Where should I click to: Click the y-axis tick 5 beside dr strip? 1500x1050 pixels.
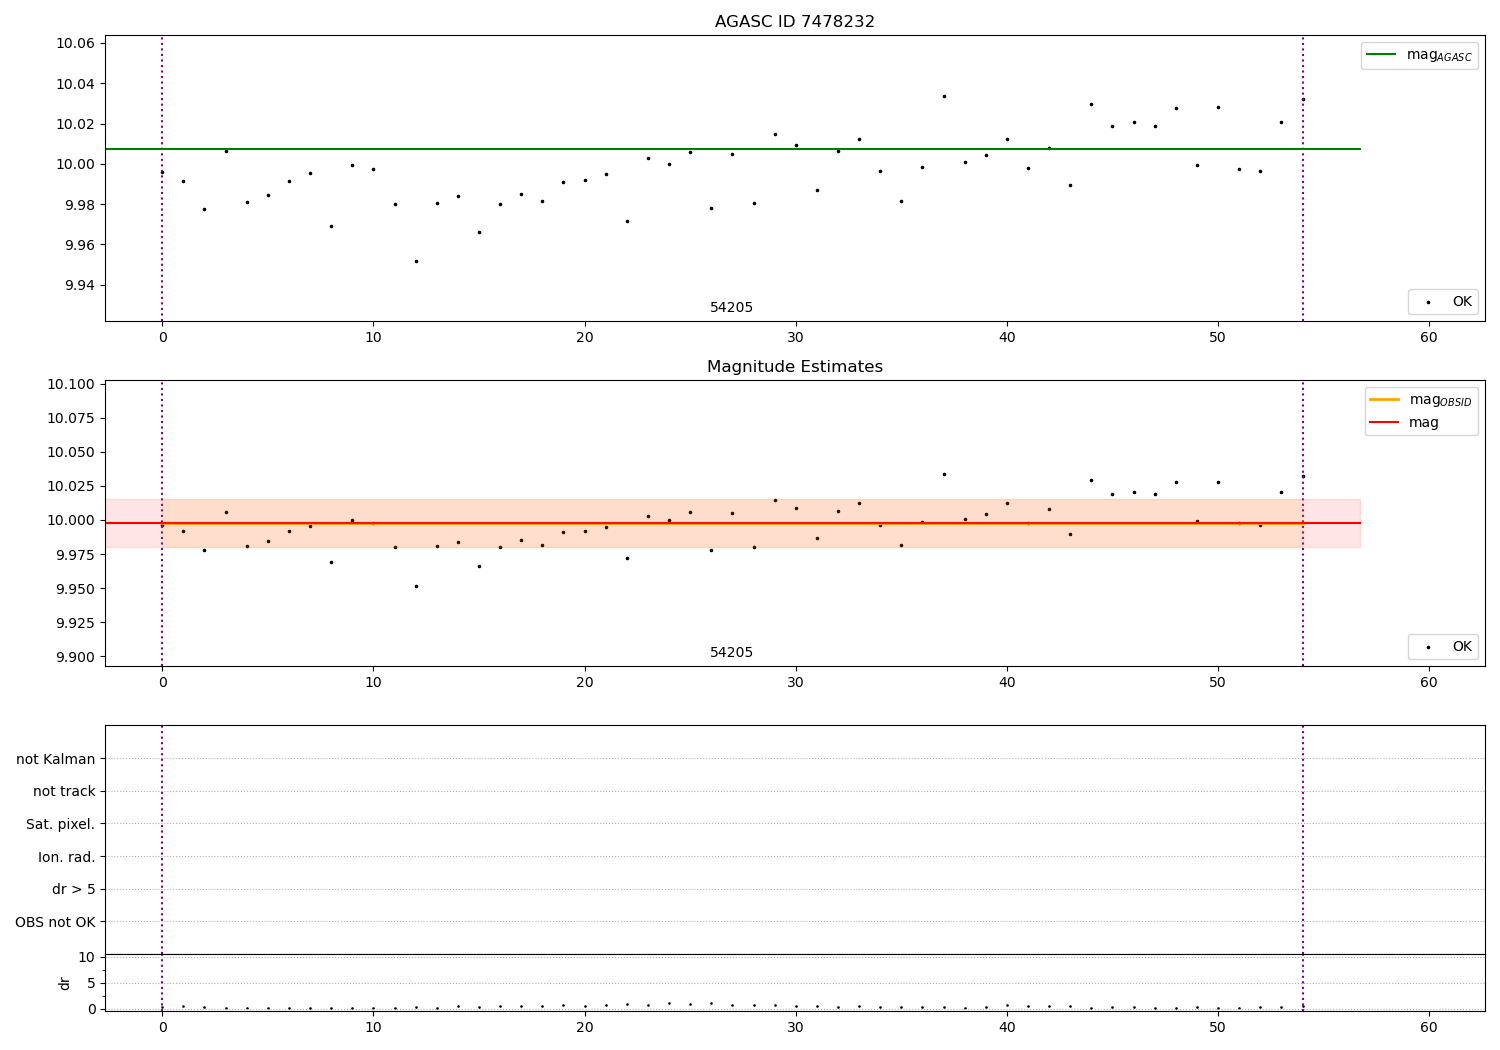pos(91,983)
